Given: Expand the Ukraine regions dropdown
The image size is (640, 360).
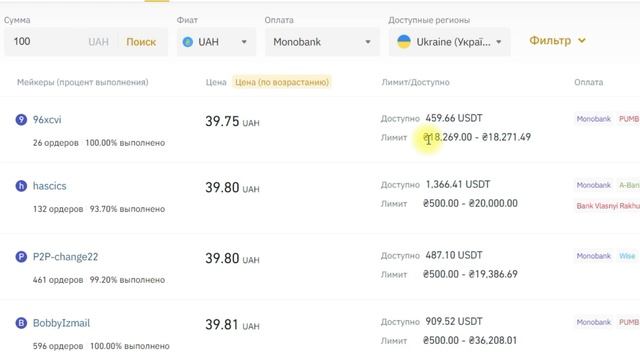Looking at the screenshot, I should click(x=449, y=42).
